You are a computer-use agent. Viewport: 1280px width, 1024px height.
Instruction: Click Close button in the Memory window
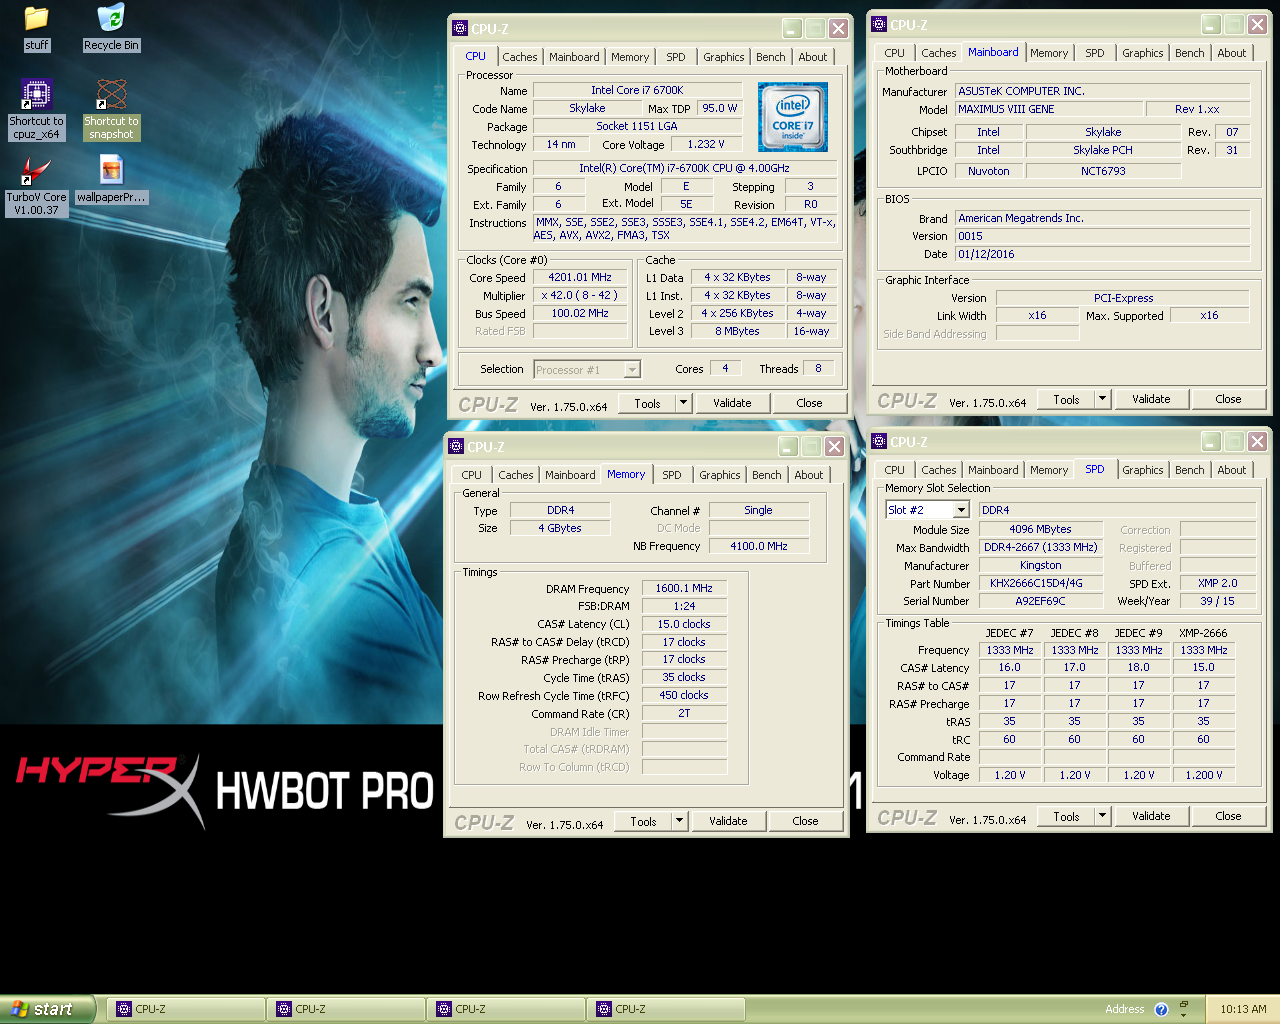805,821
